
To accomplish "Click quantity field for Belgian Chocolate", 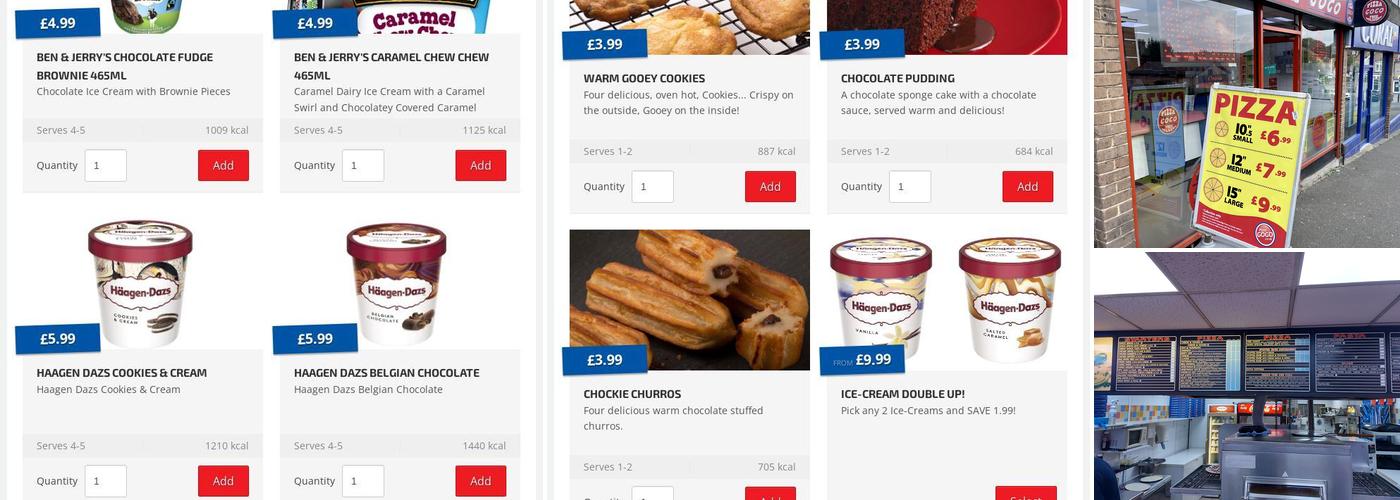I will [363, 481].
